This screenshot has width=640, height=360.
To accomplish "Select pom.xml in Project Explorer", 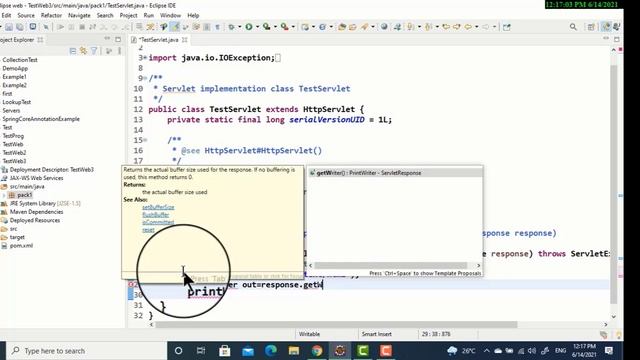I will (21, 246).
